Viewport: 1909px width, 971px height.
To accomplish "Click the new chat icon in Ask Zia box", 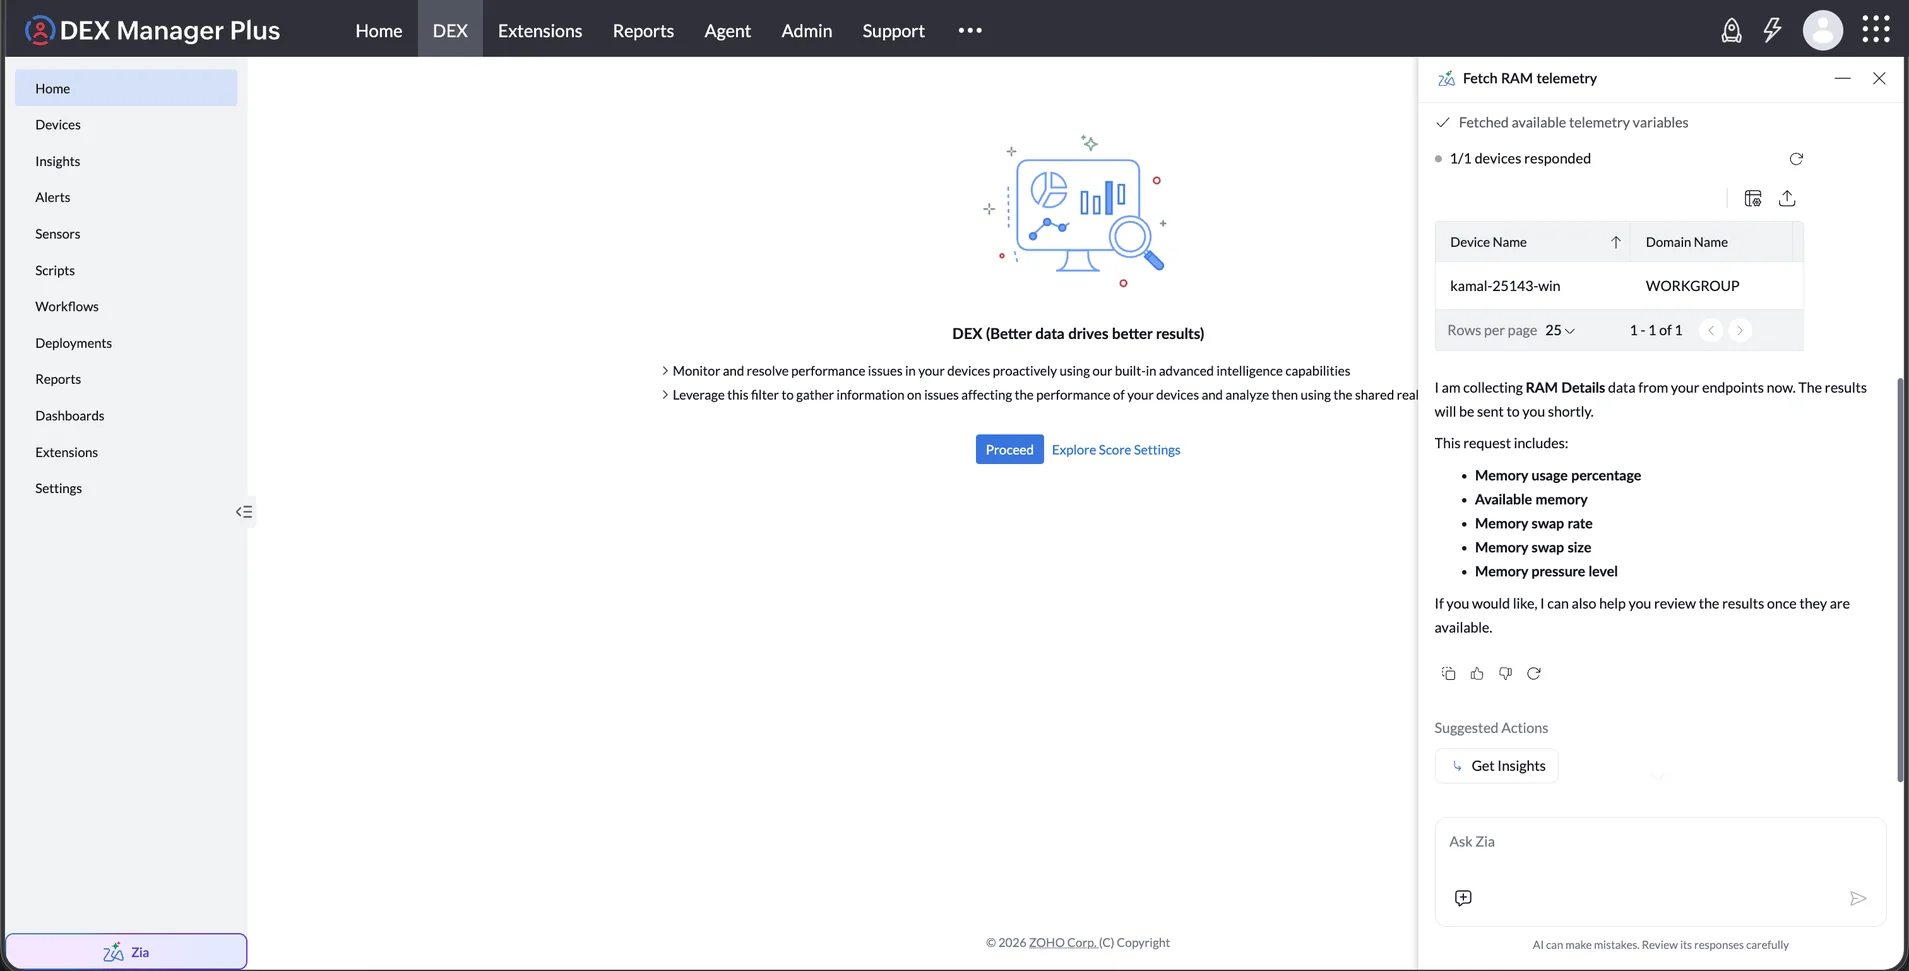I will [x=1463, y=898].
